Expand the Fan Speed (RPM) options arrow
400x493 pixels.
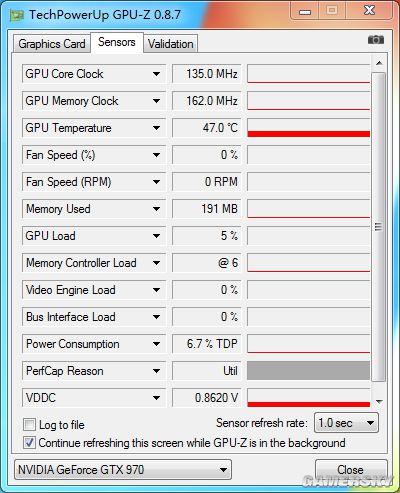tap(156, 182)
